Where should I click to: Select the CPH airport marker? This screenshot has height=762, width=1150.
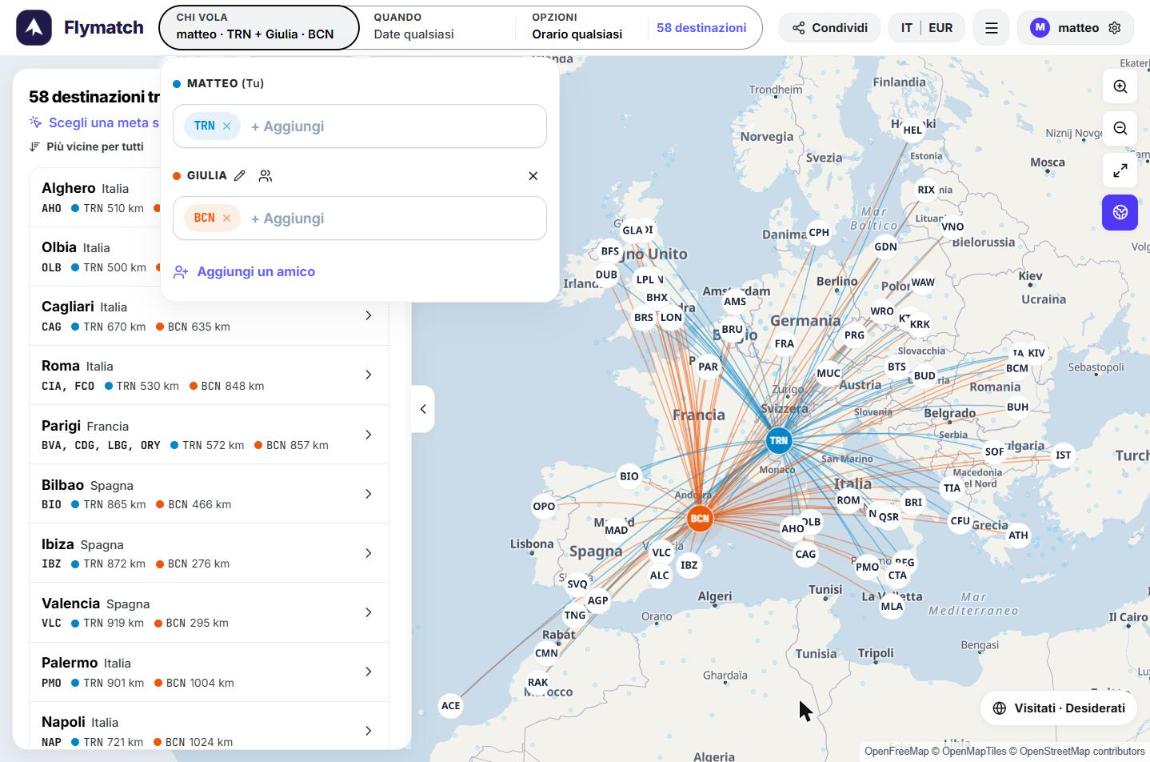point(818,232)
